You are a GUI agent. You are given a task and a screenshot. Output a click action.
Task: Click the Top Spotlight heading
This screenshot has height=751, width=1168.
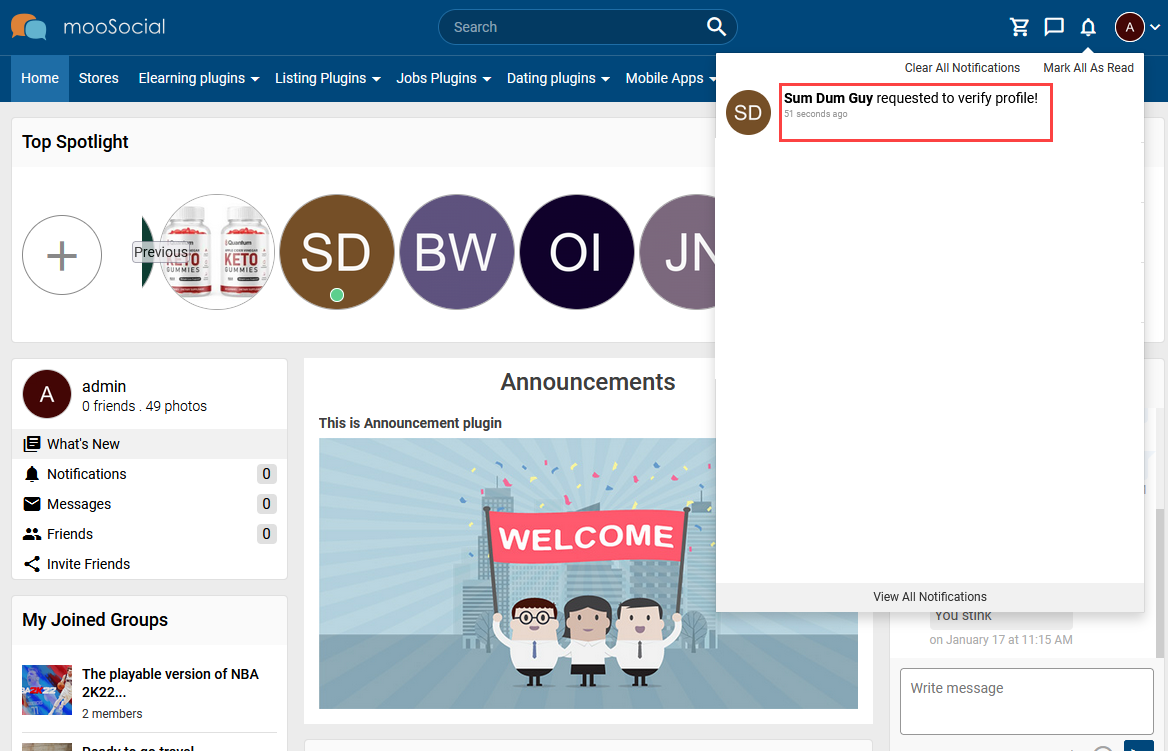pyautogui.click(x=75, y=142)
